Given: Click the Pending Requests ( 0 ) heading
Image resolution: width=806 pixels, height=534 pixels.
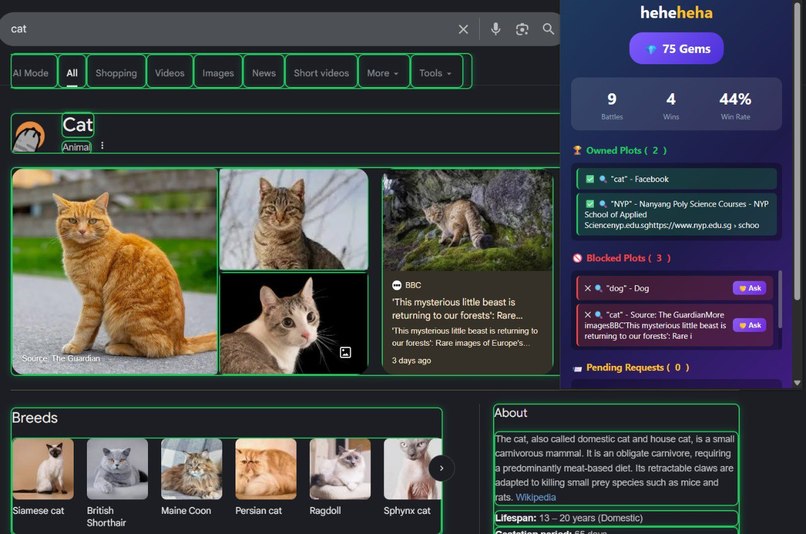Looking at the screenshot, I should (x=637, y=367).
